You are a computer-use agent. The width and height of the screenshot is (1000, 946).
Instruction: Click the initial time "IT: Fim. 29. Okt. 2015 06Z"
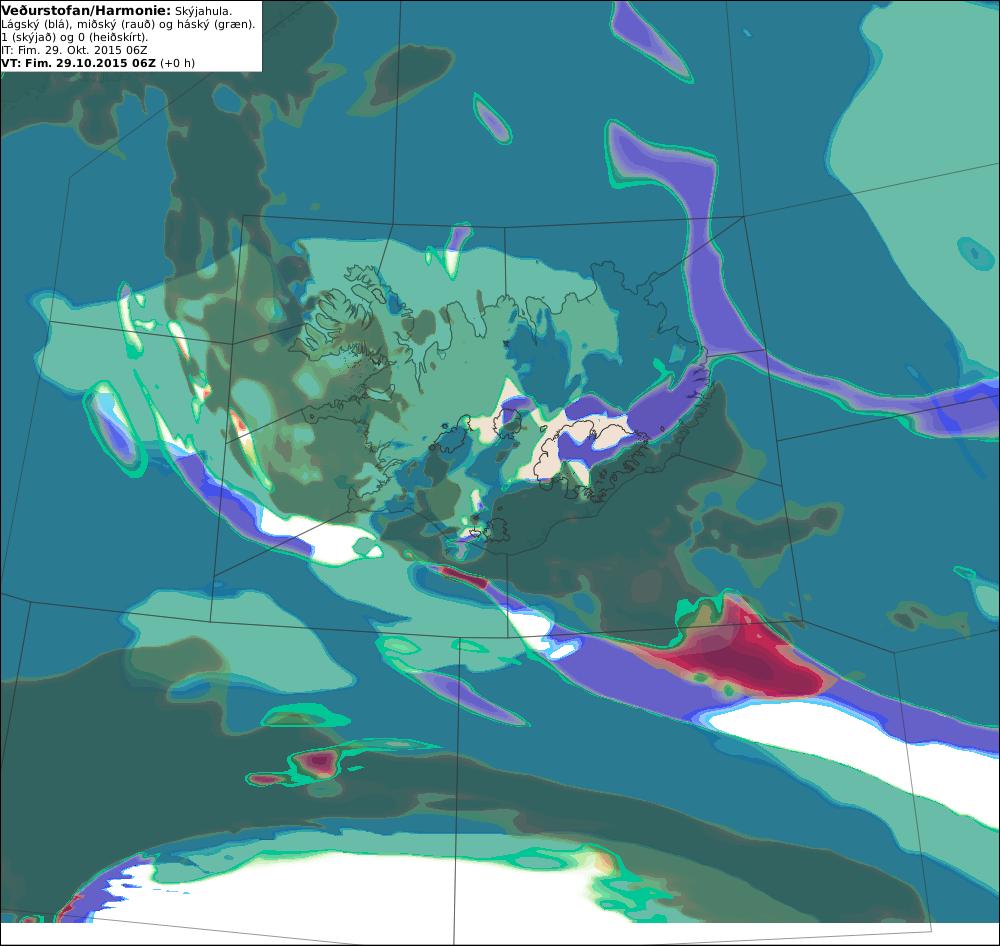(75, 50)
